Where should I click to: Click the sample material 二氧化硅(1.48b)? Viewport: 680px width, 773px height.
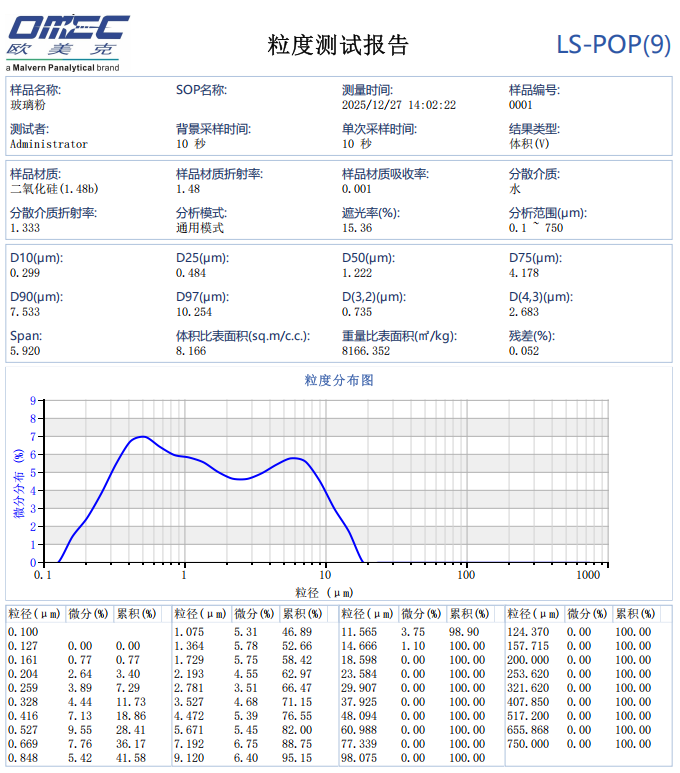coord(54,189)
